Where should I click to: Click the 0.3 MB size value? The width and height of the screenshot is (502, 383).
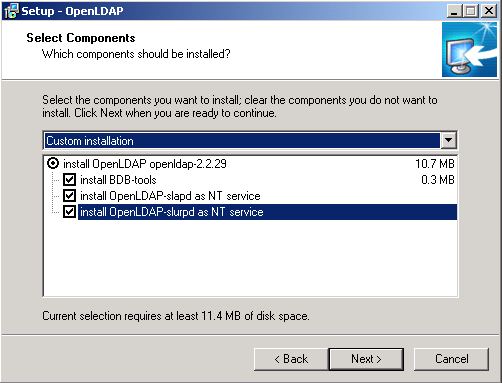pyautogui.click(x=438, y=180)
